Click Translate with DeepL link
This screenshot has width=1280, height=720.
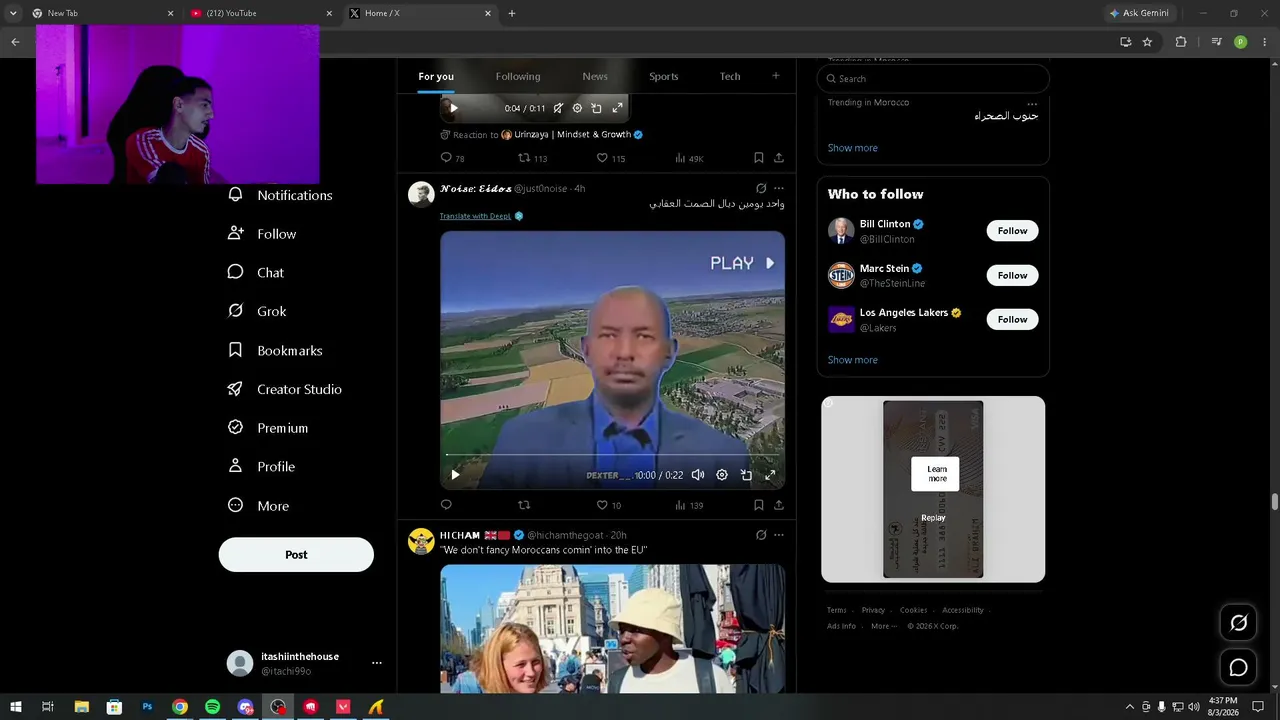pos(475,216)
